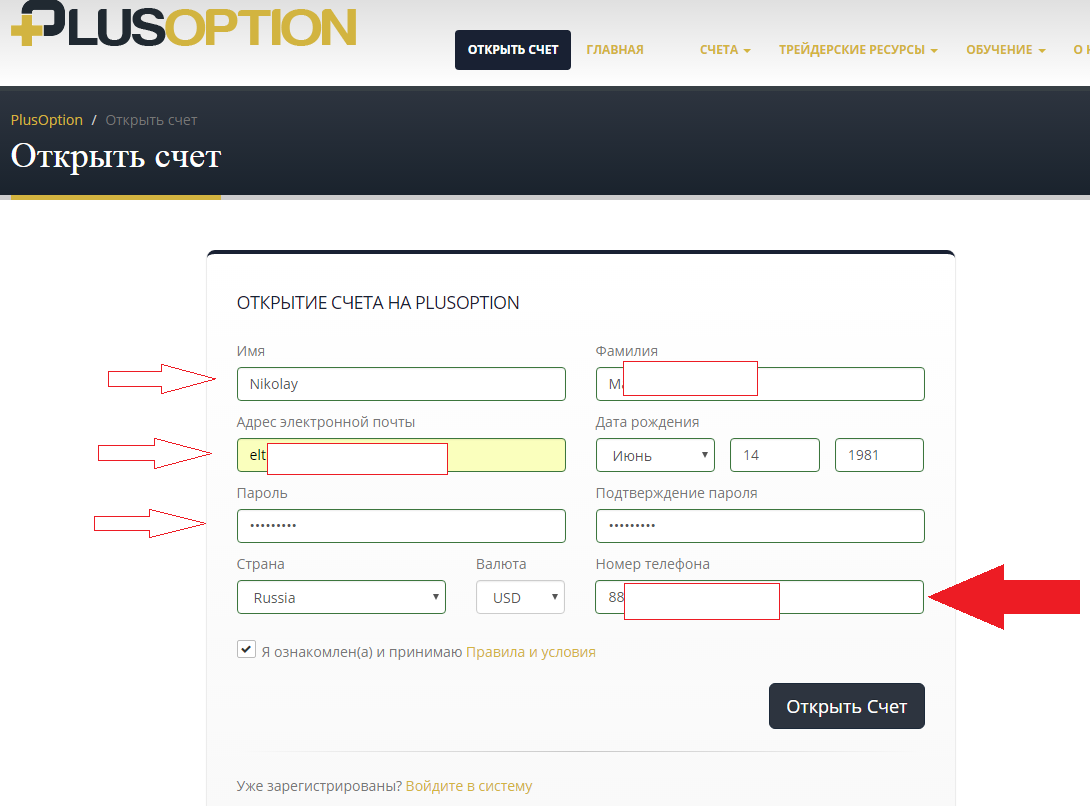Focus the Пароль password field
1090x806 pixels.
[401, 526]
